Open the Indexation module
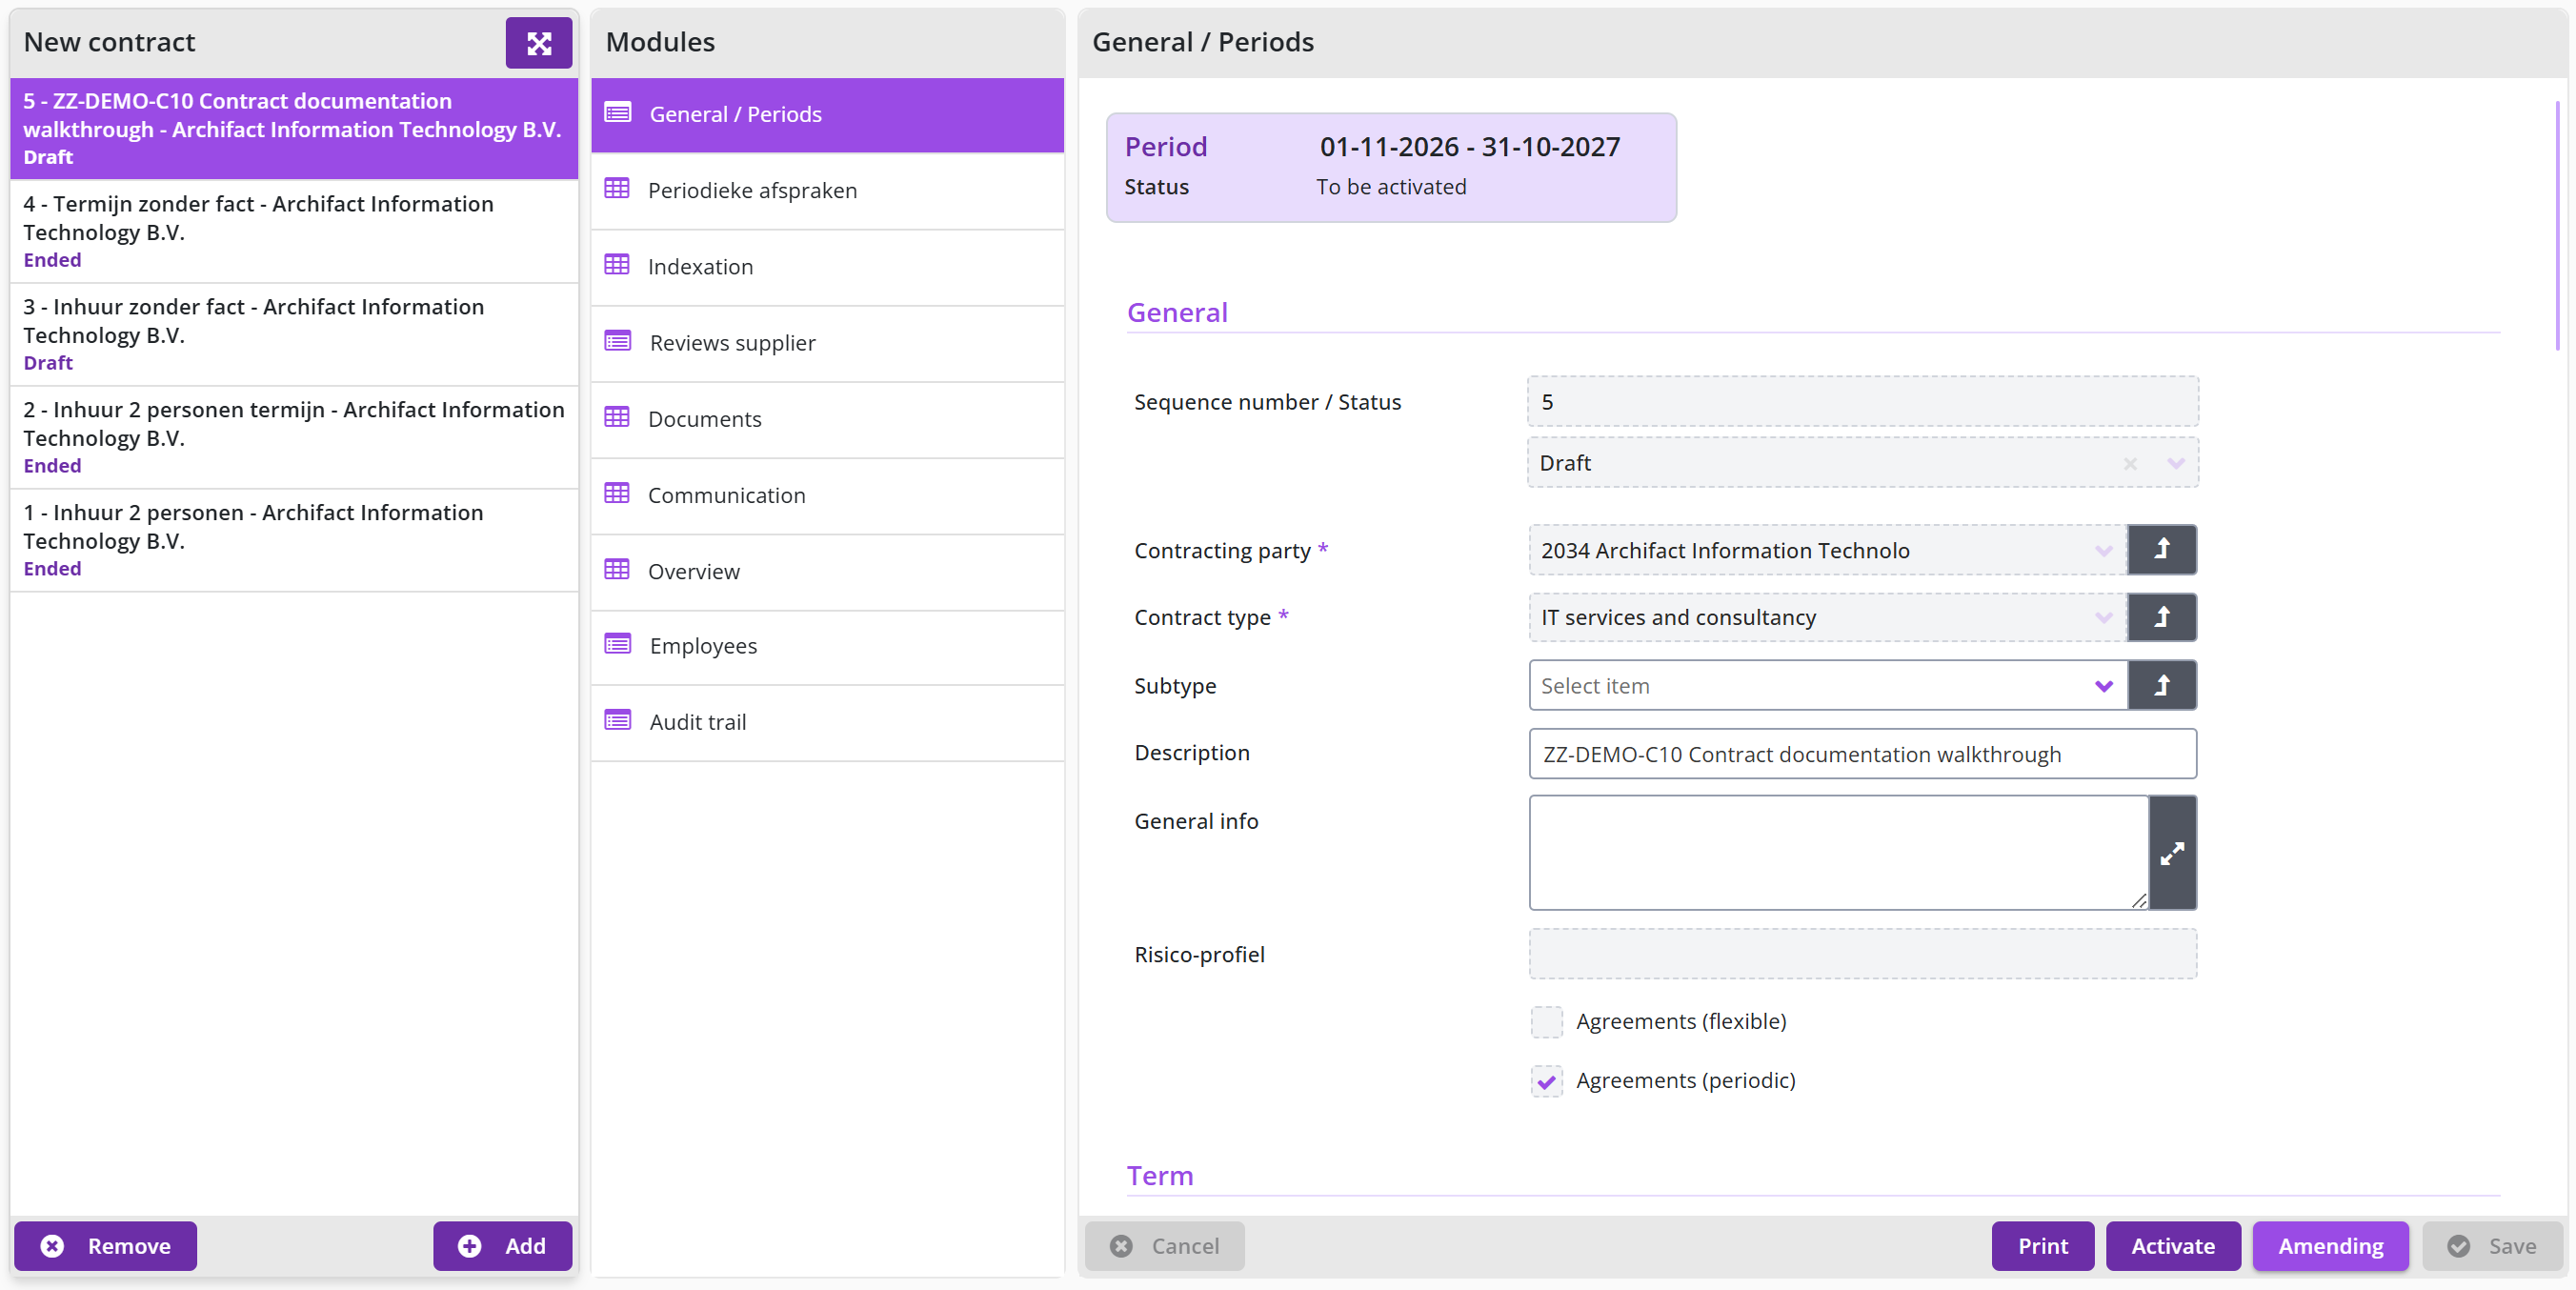 [827, 266]
